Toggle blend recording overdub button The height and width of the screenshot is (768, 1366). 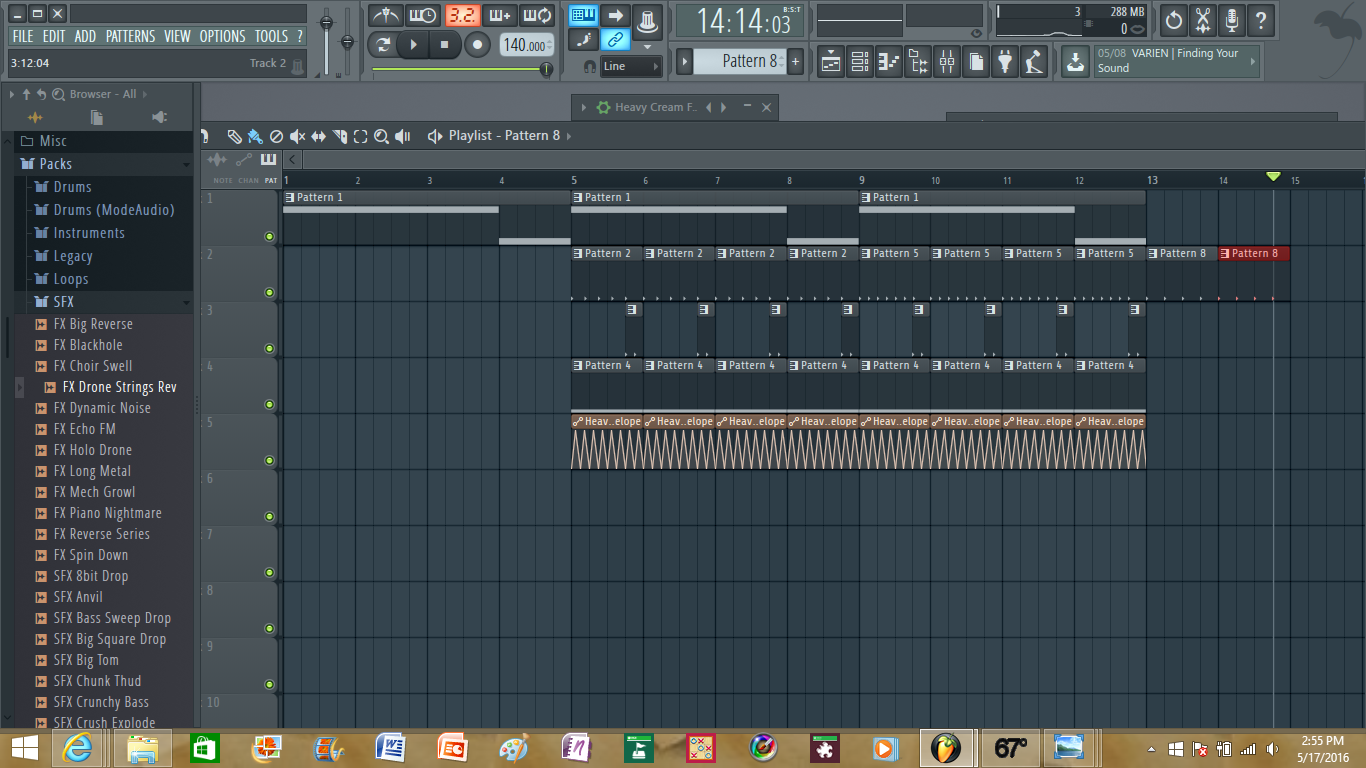pos(499,15)
